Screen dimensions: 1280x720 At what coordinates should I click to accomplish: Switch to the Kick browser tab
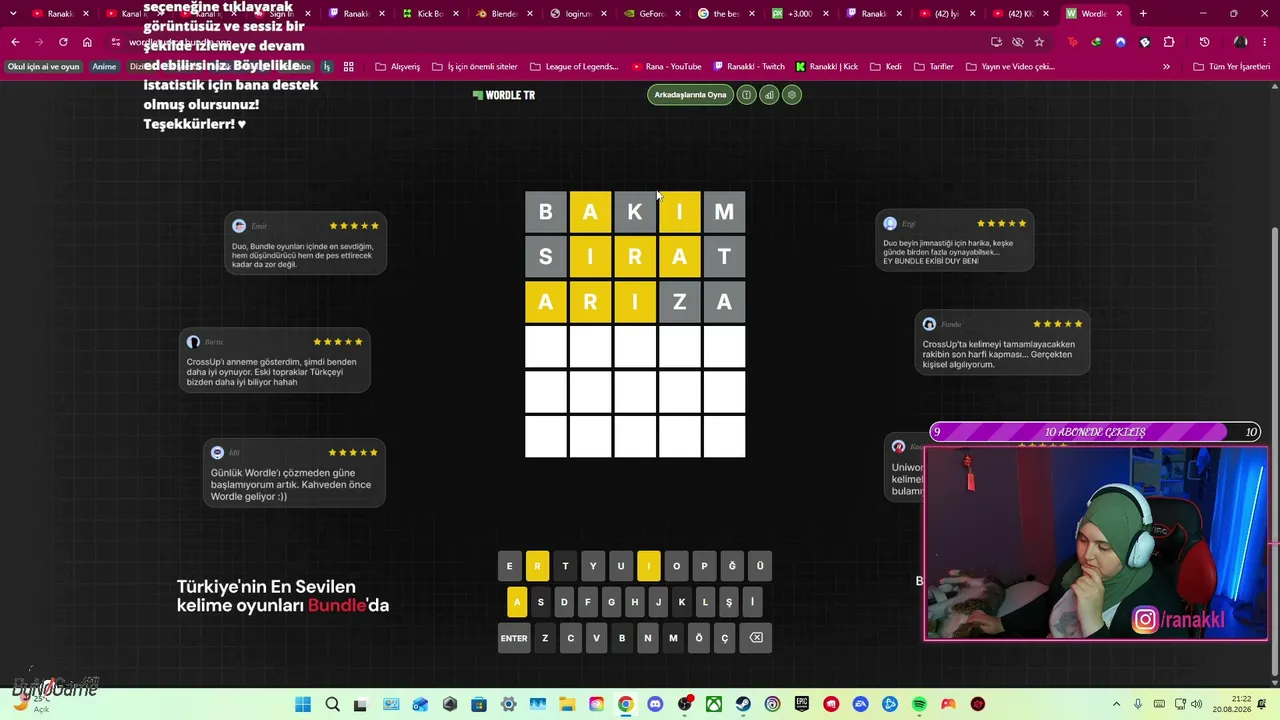(430, 14)
